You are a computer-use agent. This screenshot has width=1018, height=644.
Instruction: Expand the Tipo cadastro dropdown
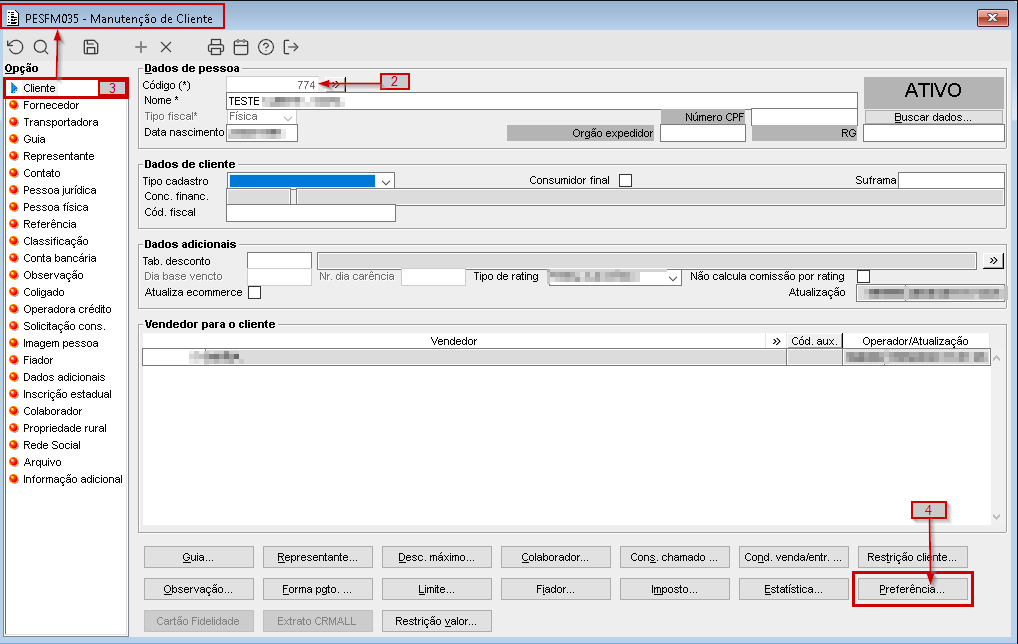coord(386,181)
